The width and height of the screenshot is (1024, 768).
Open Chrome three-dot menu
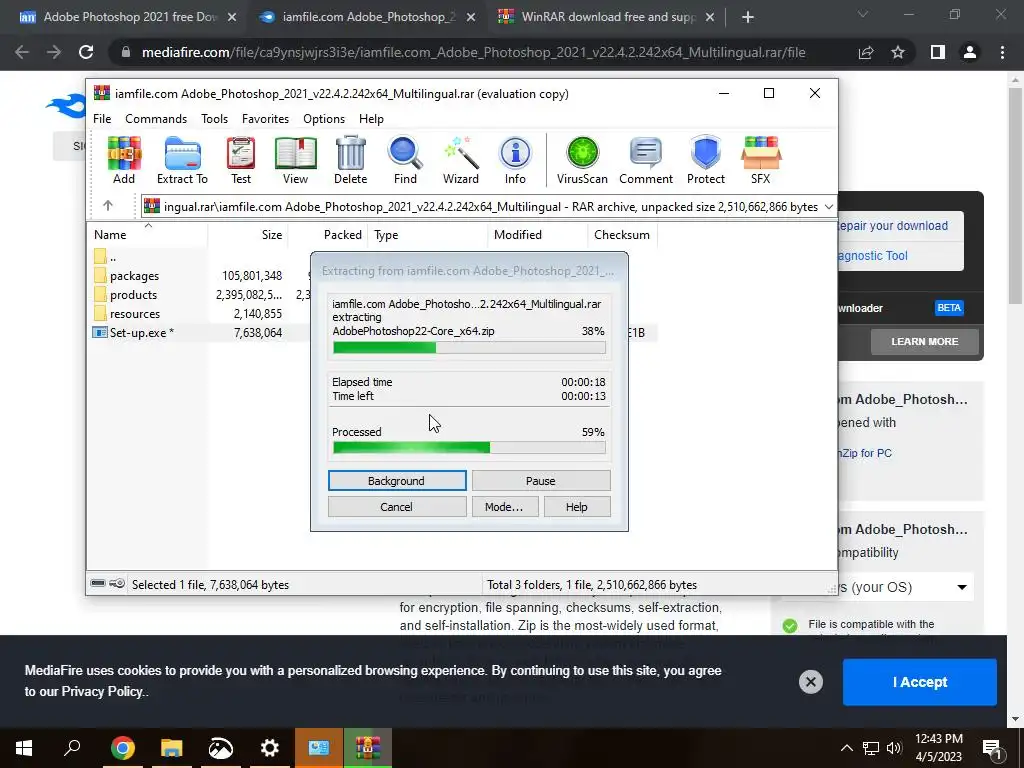(1002, 52)
